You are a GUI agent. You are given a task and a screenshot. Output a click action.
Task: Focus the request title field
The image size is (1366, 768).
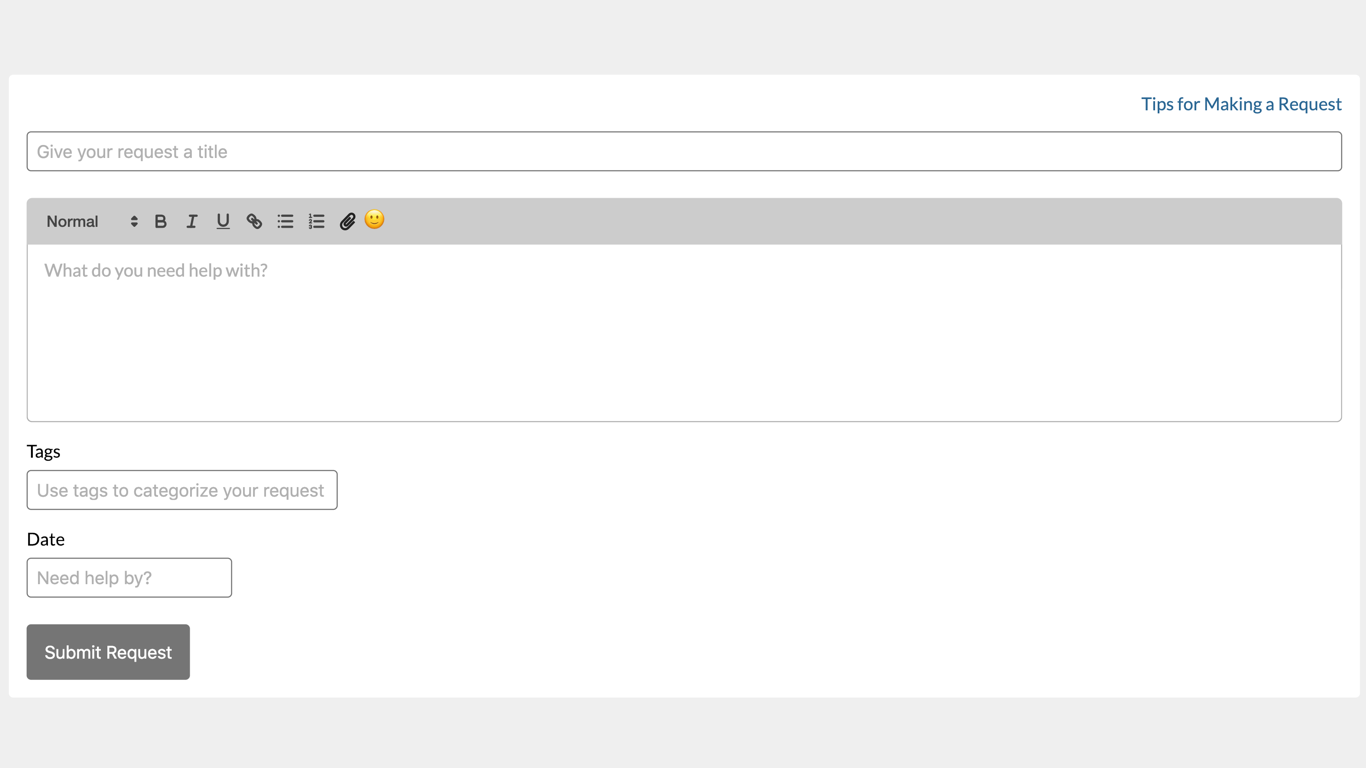click(x=684, y=151)
